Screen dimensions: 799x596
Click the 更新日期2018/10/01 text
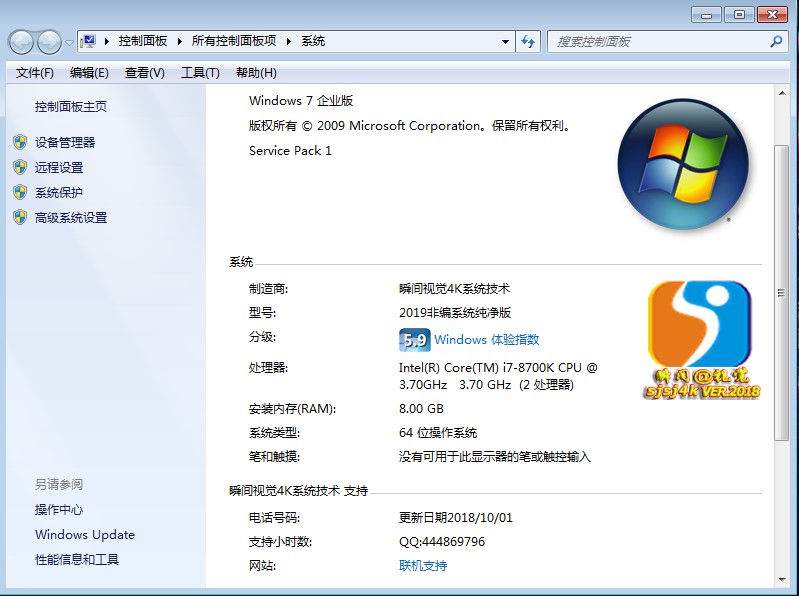click(x=456, y=518)
